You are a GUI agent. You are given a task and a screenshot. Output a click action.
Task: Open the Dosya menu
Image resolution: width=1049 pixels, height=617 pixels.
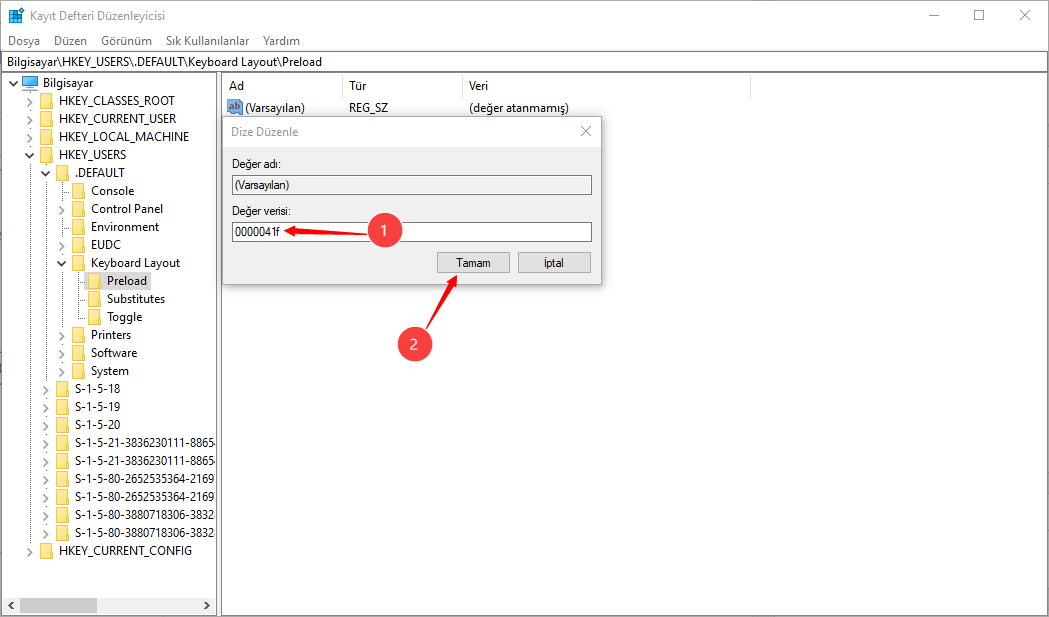click(x=24, y=41)
